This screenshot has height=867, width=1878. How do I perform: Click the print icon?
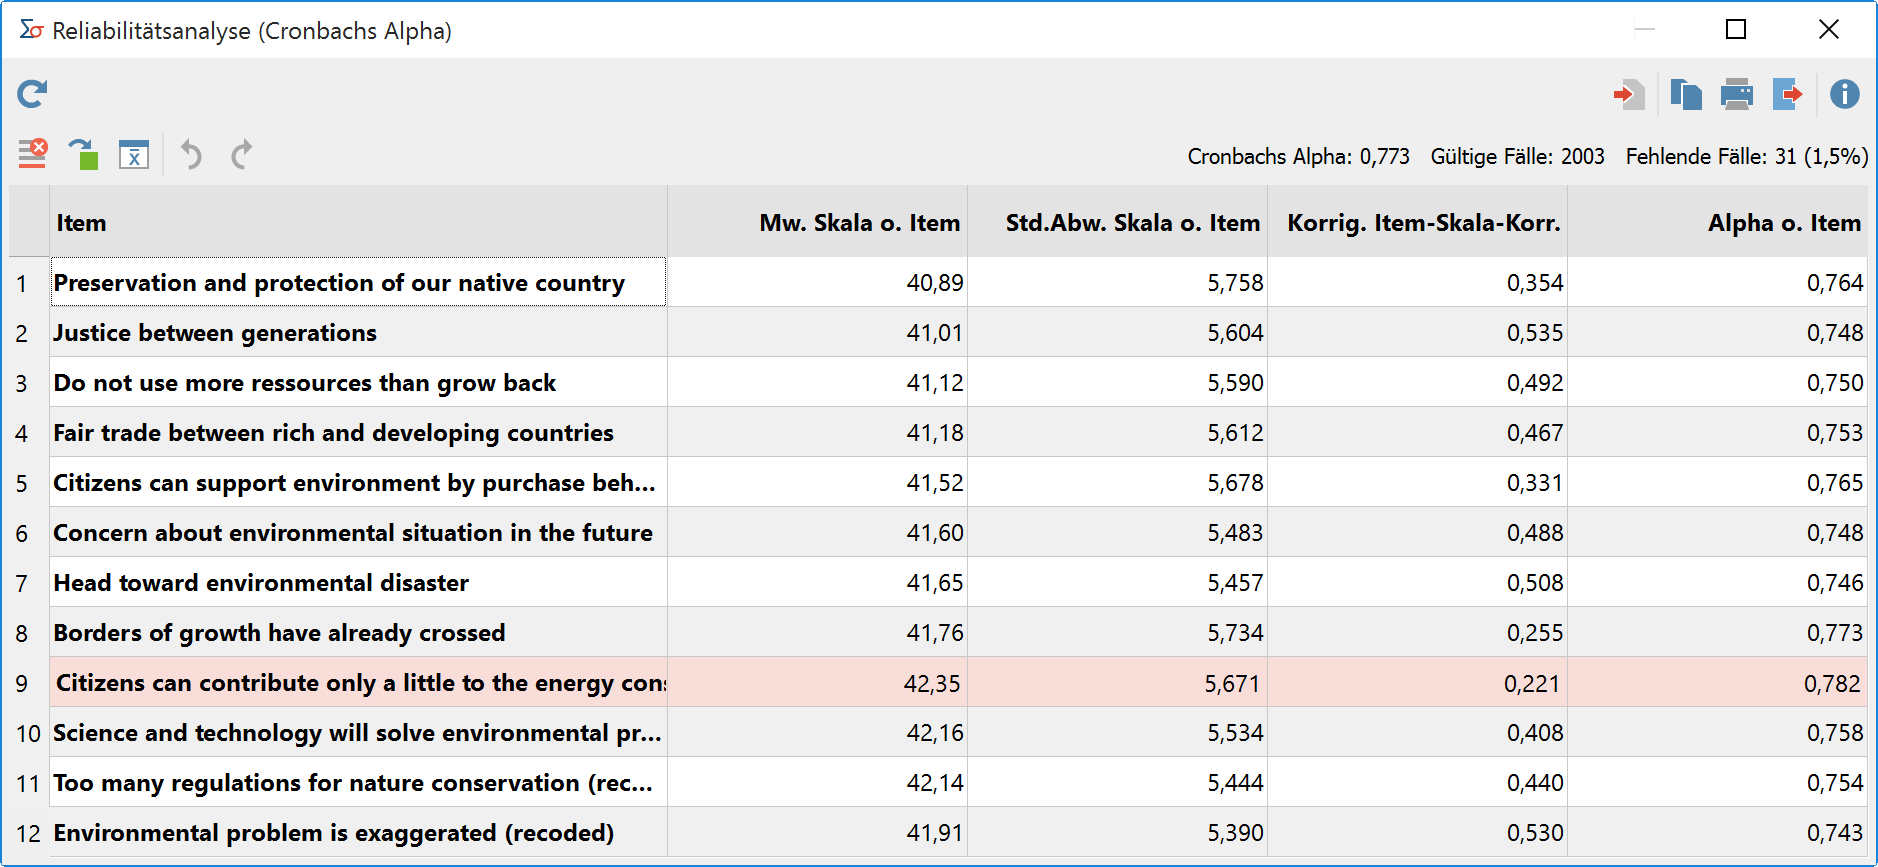pyautogui.click(x=1737, y=95)
